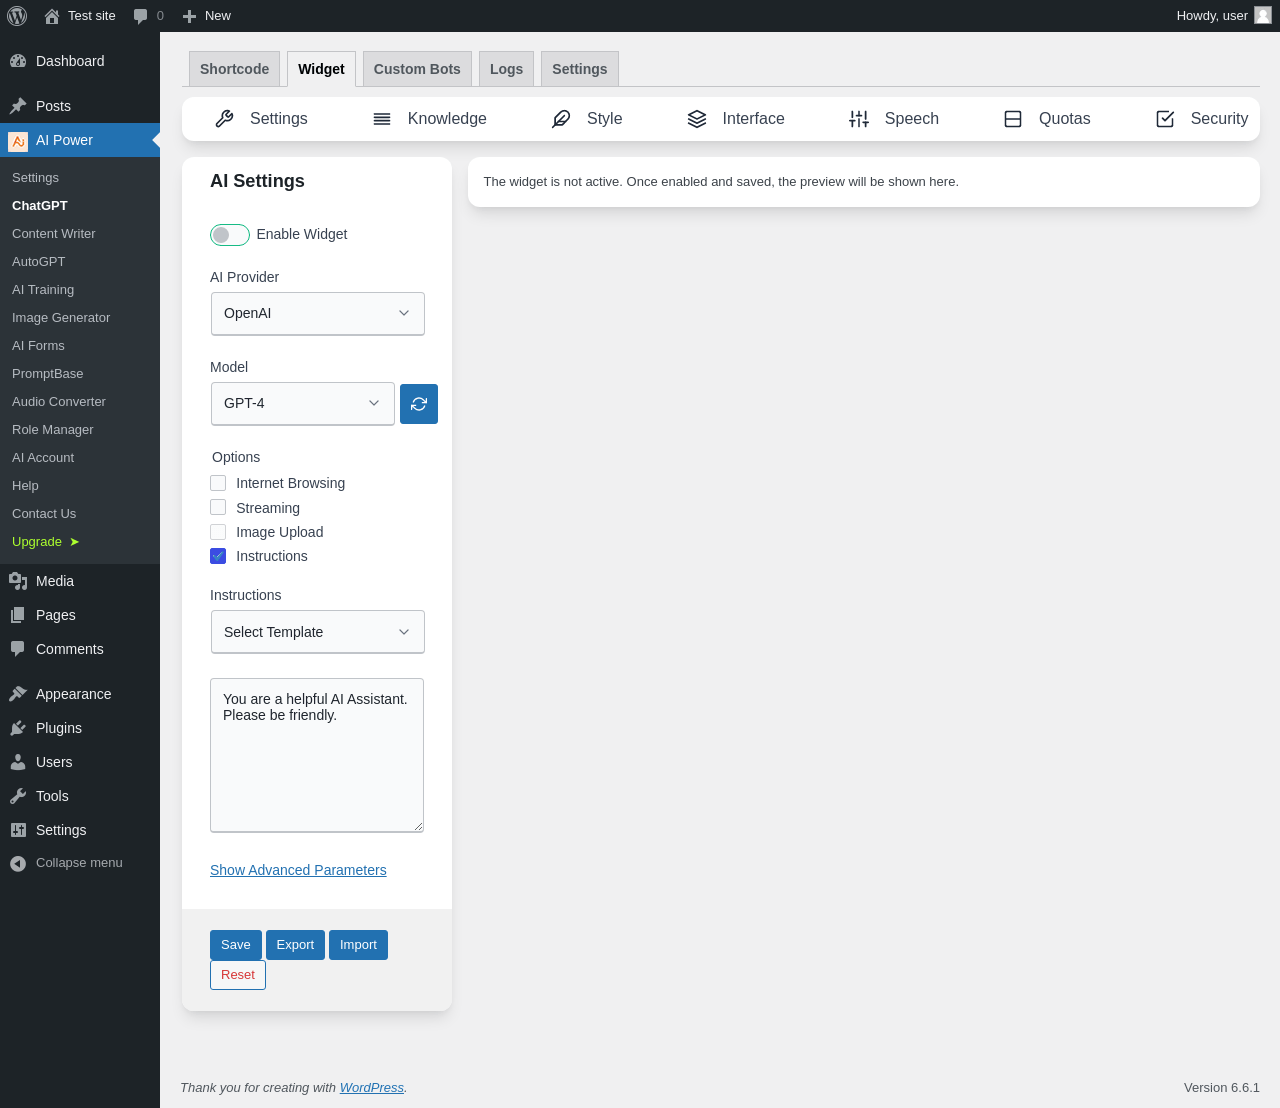This screenshot has height=1108, width=1280.
Task: Open Content Writer in AI Power submenu
Action: (x=54, y=234)
